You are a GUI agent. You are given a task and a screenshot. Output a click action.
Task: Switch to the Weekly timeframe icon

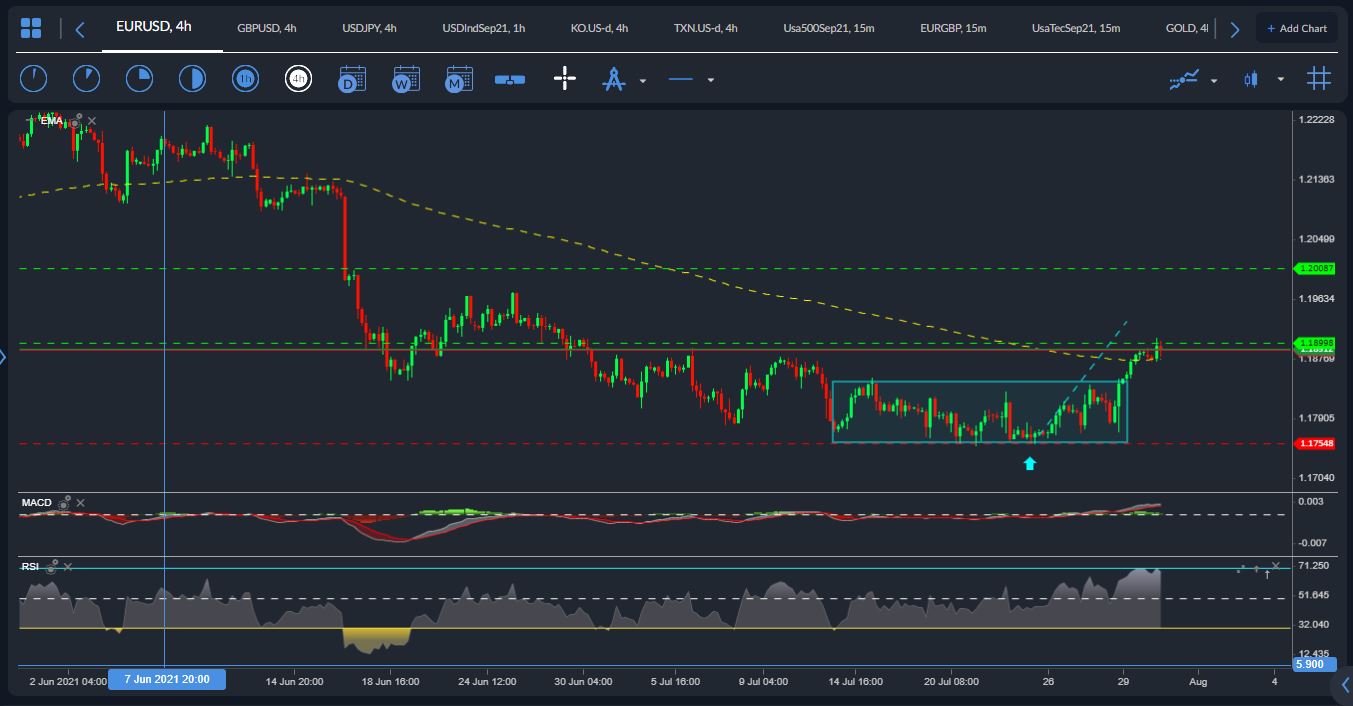click(x=405, y=78)
